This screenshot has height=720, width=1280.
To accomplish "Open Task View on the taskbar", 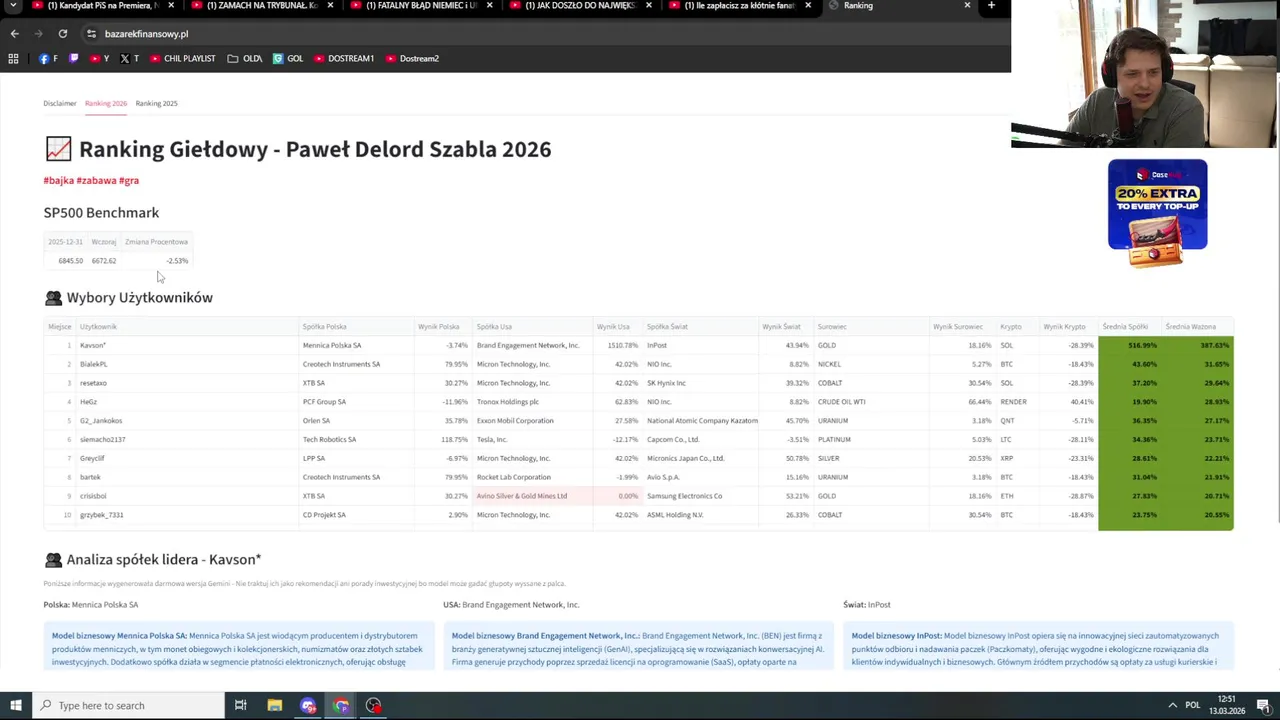I will (241, 706).
